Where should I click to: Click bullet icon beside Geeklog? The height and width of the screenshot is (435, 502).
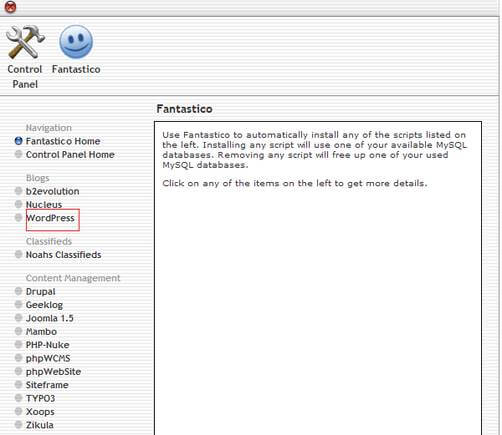point(19,304)
